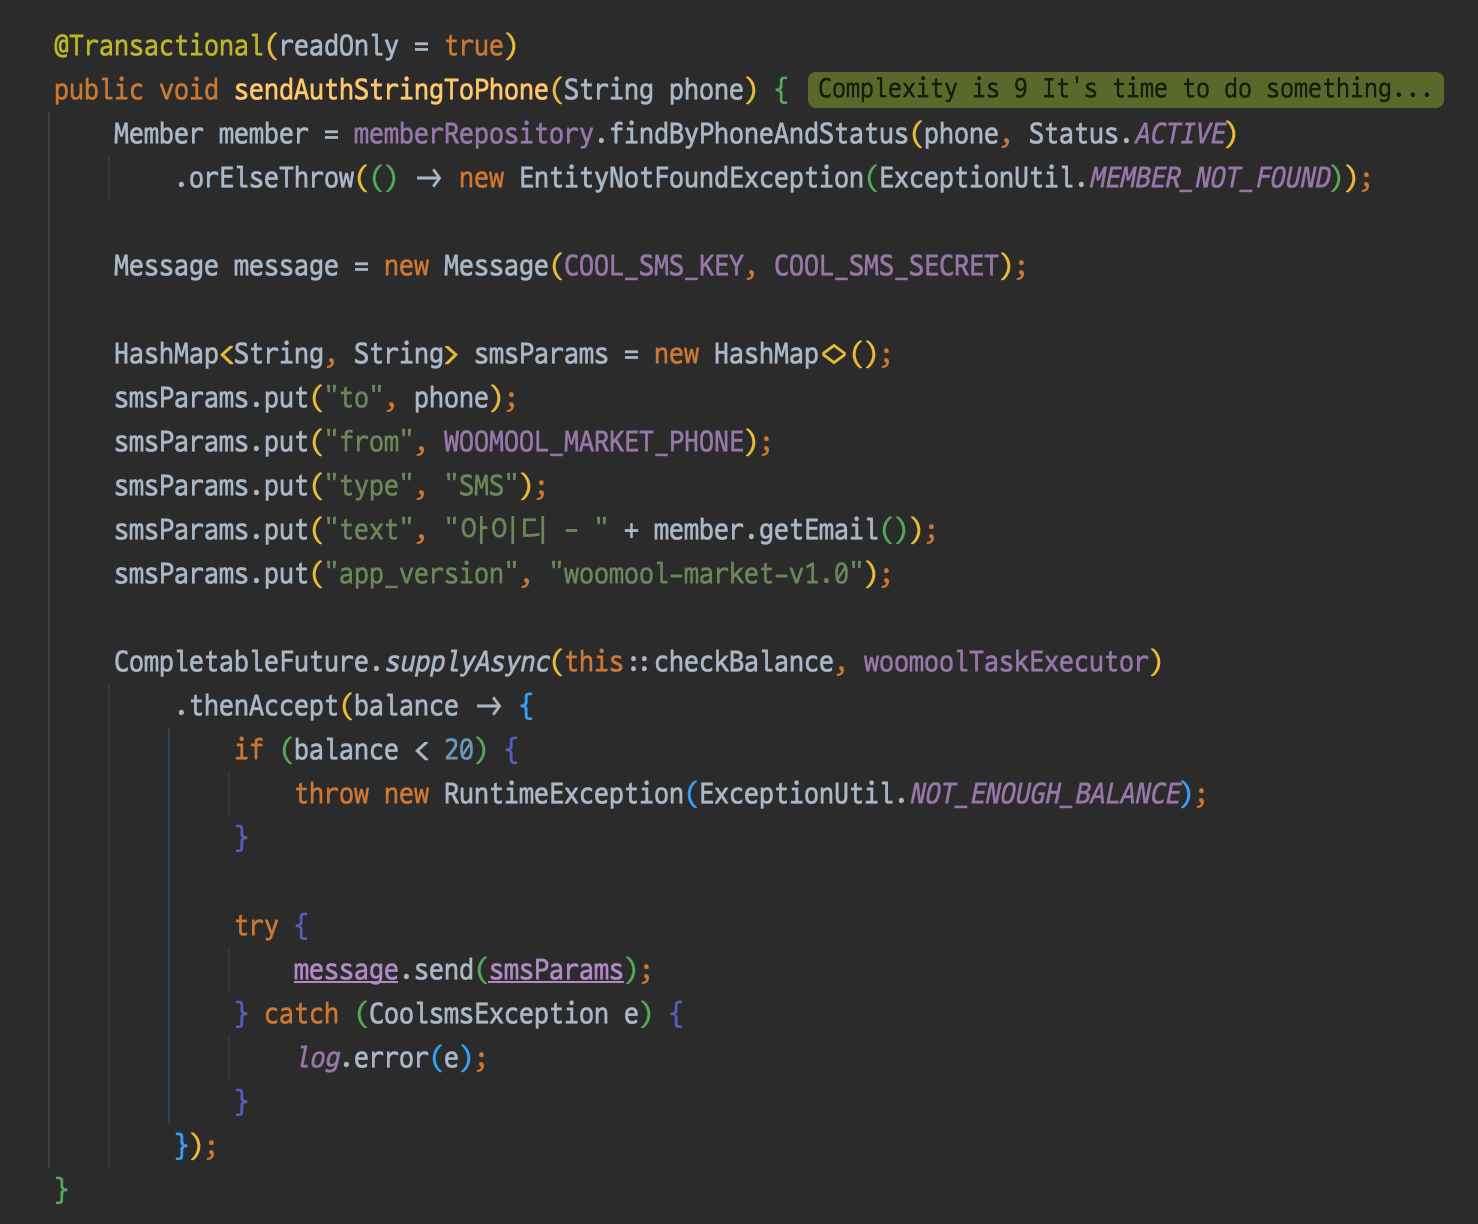
Task: Click log.error(e) statement
Action: [x=391, y=1058]
